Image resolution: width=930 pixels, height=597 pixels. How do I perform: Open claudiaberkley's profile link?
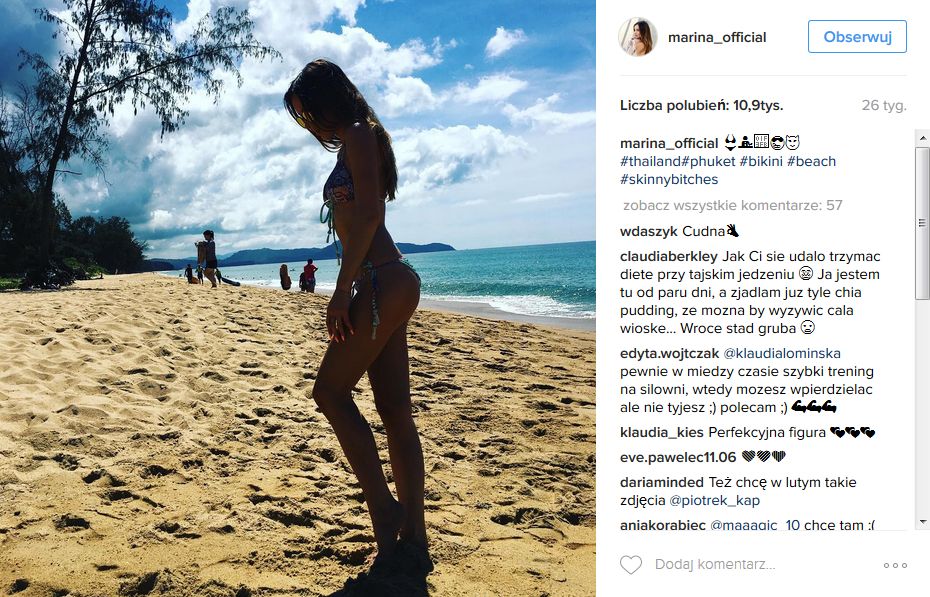[668, 257]
